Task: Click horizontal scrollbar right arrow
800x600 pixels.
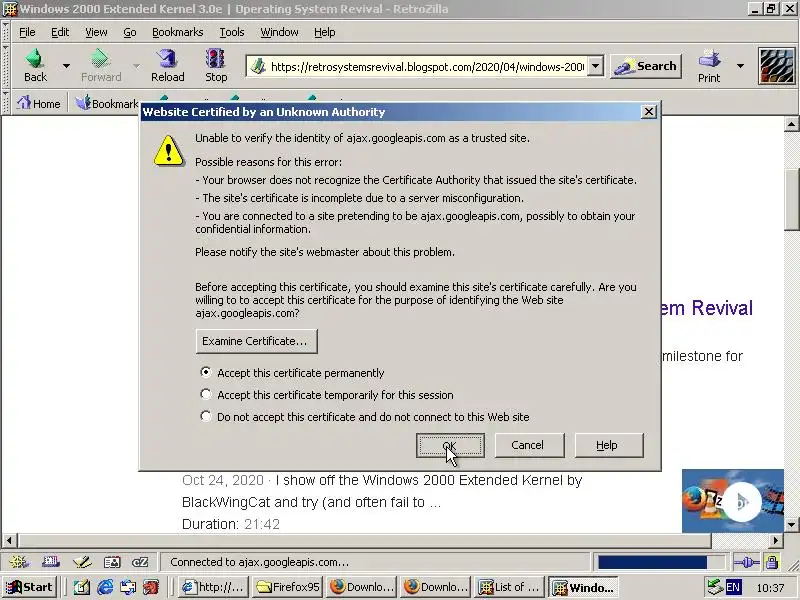Action: point(776,540)
